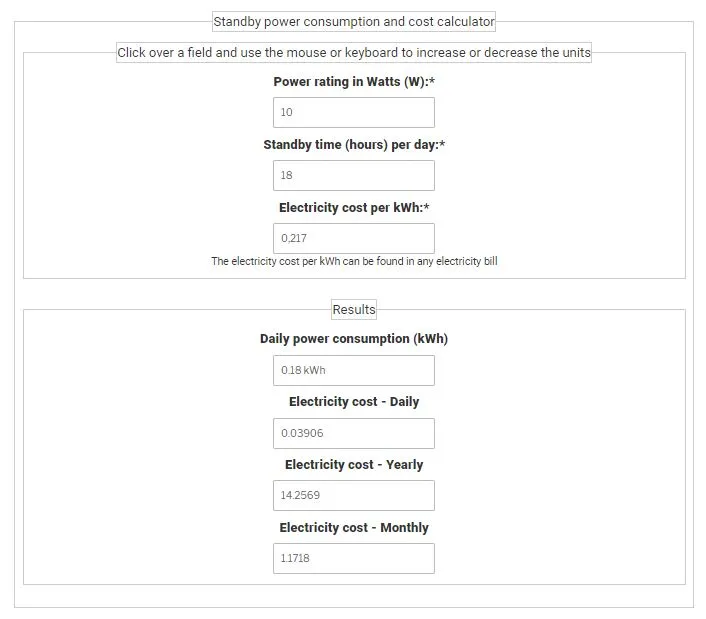Viewport: 706px width, 619px height.
Task: Click the Daily power consumption result field
Action: (353, 370)
